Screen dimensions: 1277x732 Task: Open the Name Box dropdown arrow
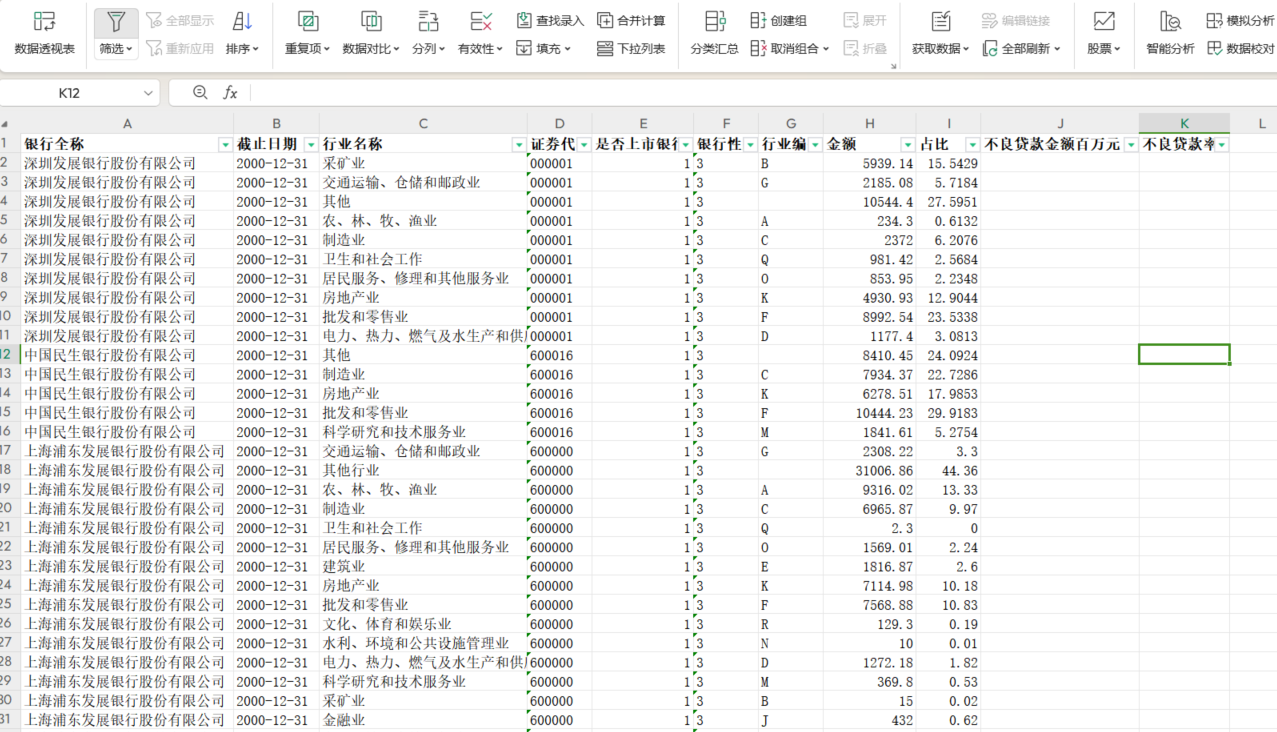[149, 93]
